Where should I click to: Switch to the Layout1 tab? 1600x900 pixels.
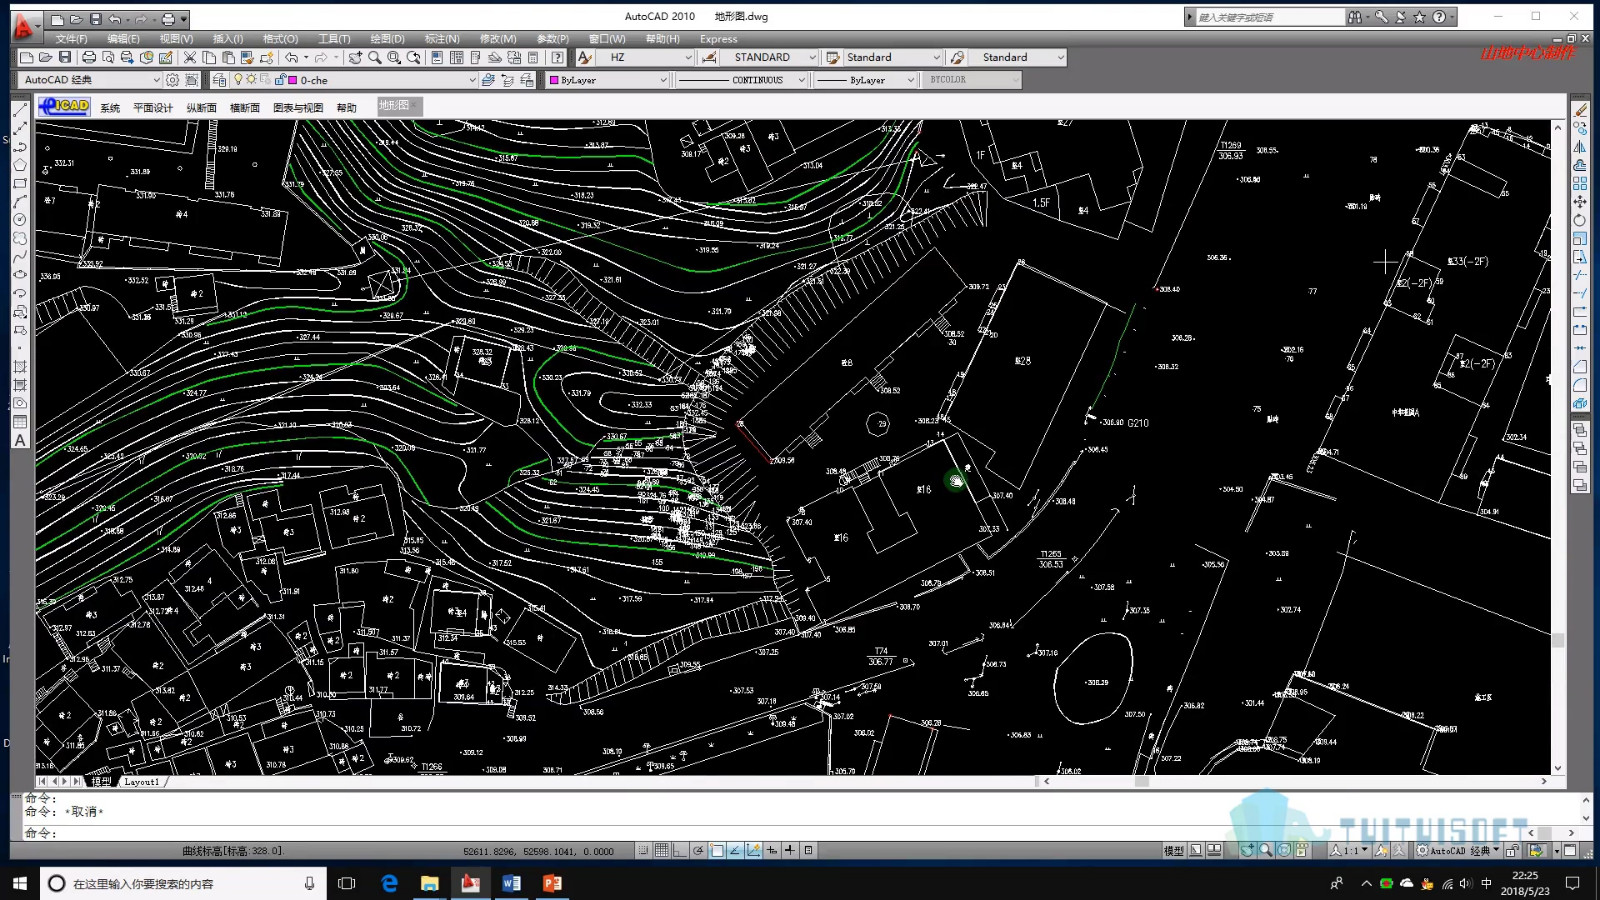[x=142, y=782]
